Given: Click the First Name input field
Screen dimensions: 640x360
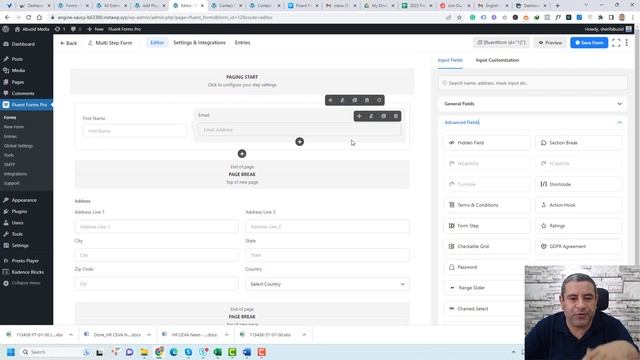Looking at the screenshot, I should pyautogui.click(x=135, y=131).
